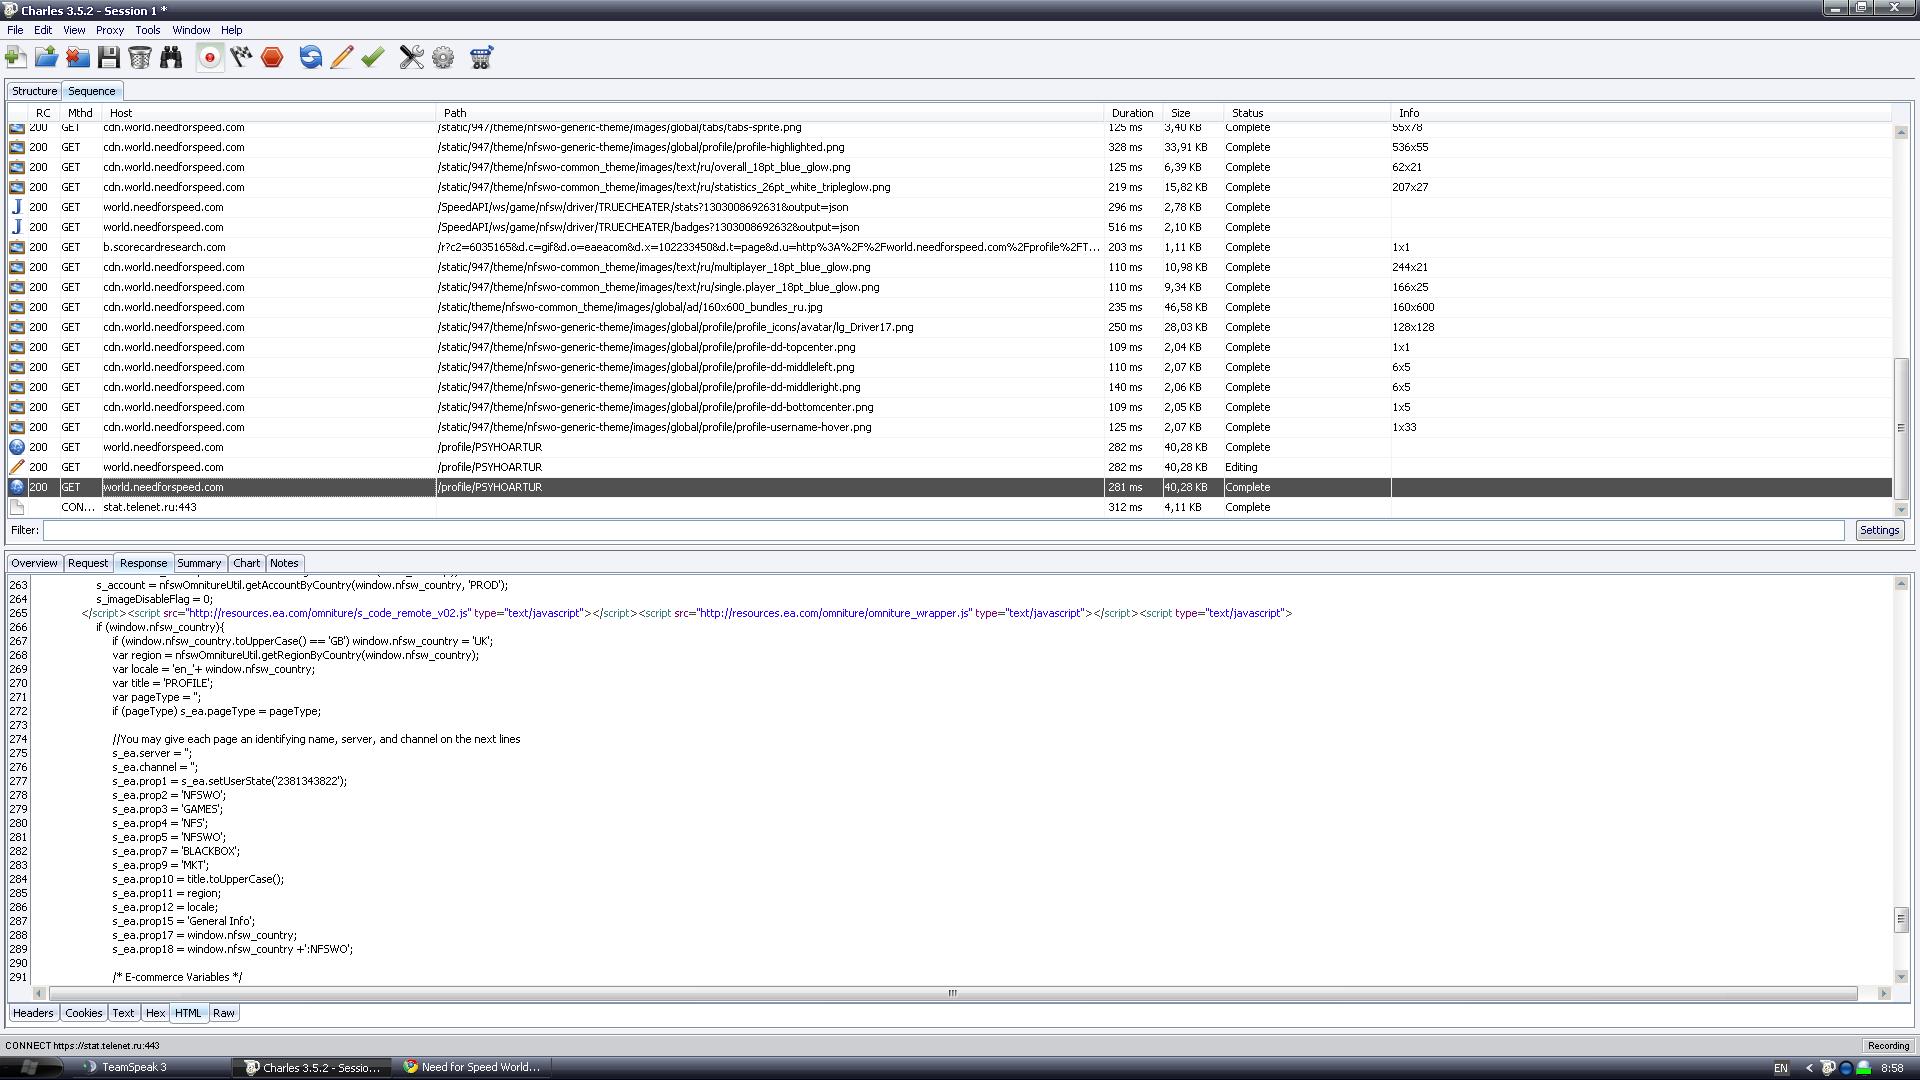Switch to the Overview tab
This screenshot has width=1920, height=1080.
click(35, 563)
